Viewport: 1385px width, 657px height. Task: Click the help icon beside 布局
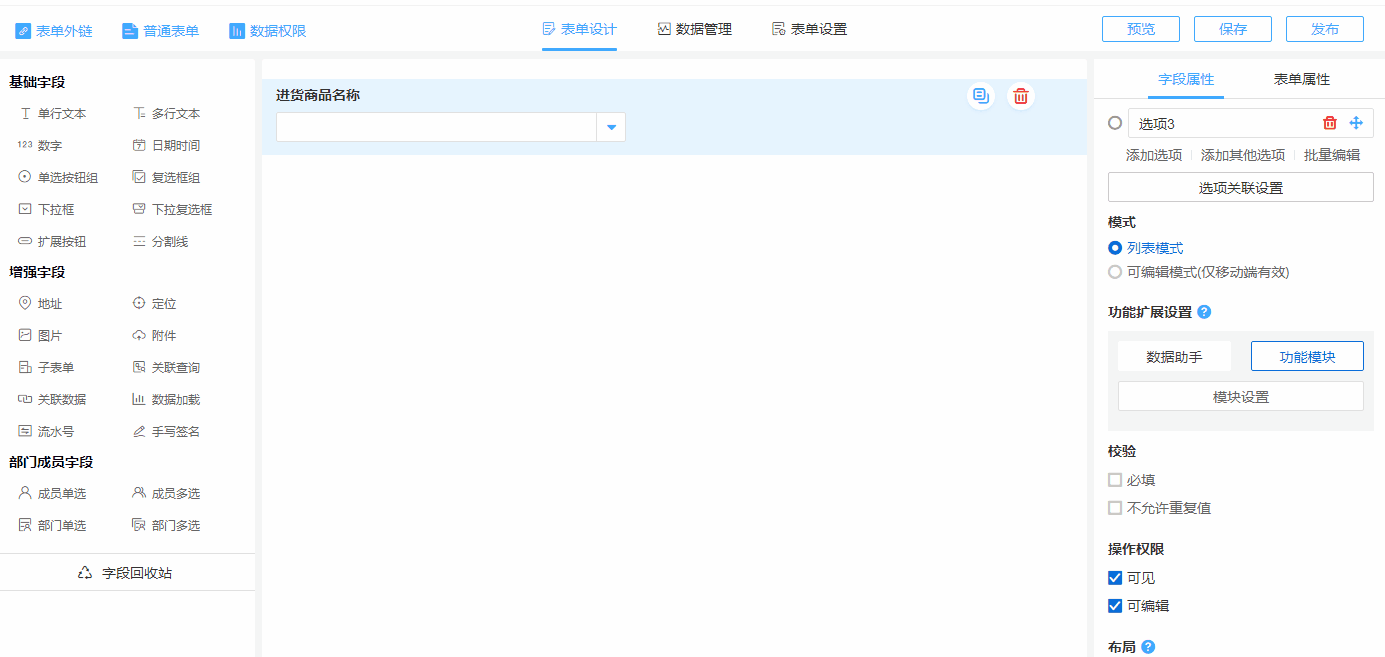tap(1148, 647)
